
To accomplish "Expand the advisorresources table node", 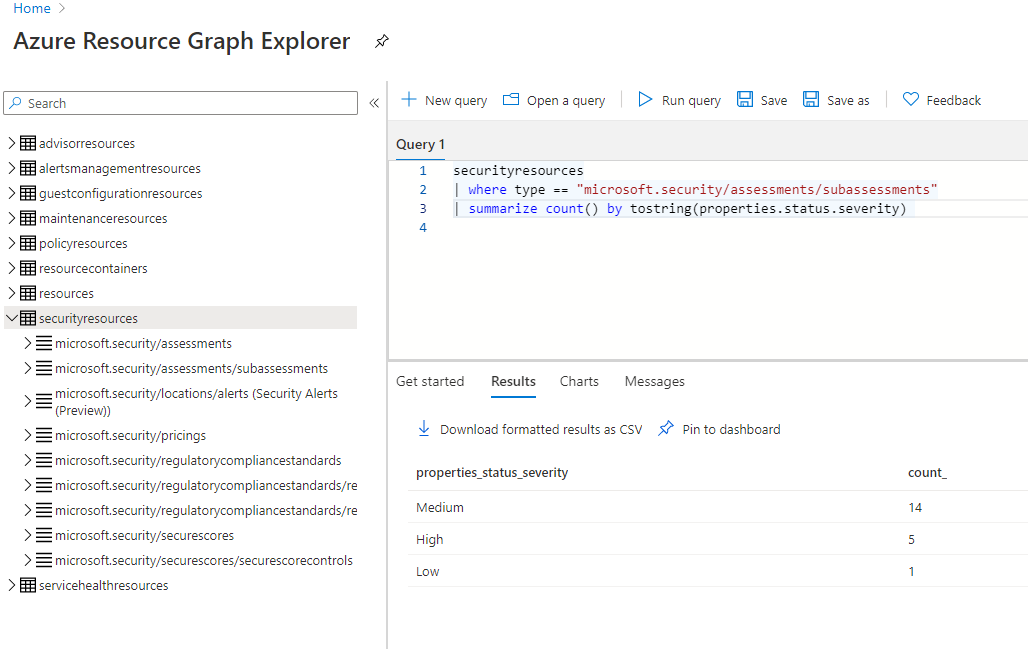I will coord(12,143).
